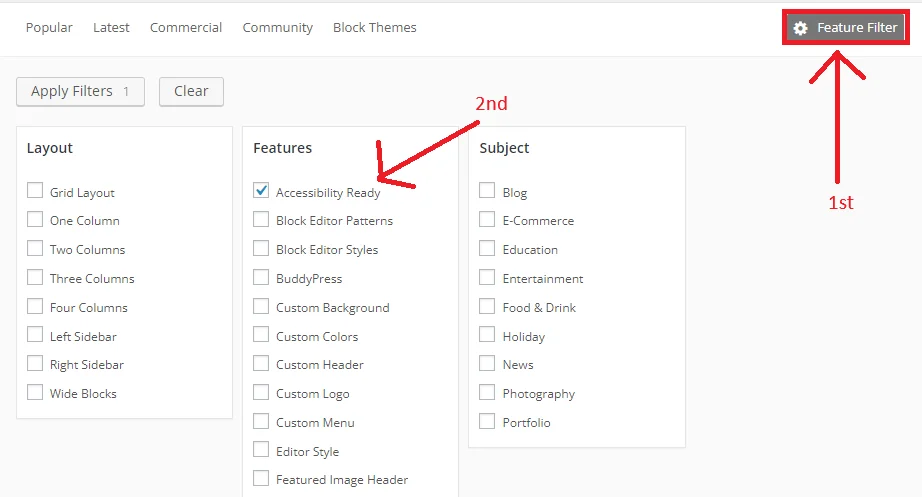Select the Right Sidebar layout checkbox
Screen dimensions: 922x497
pos(35,364)
